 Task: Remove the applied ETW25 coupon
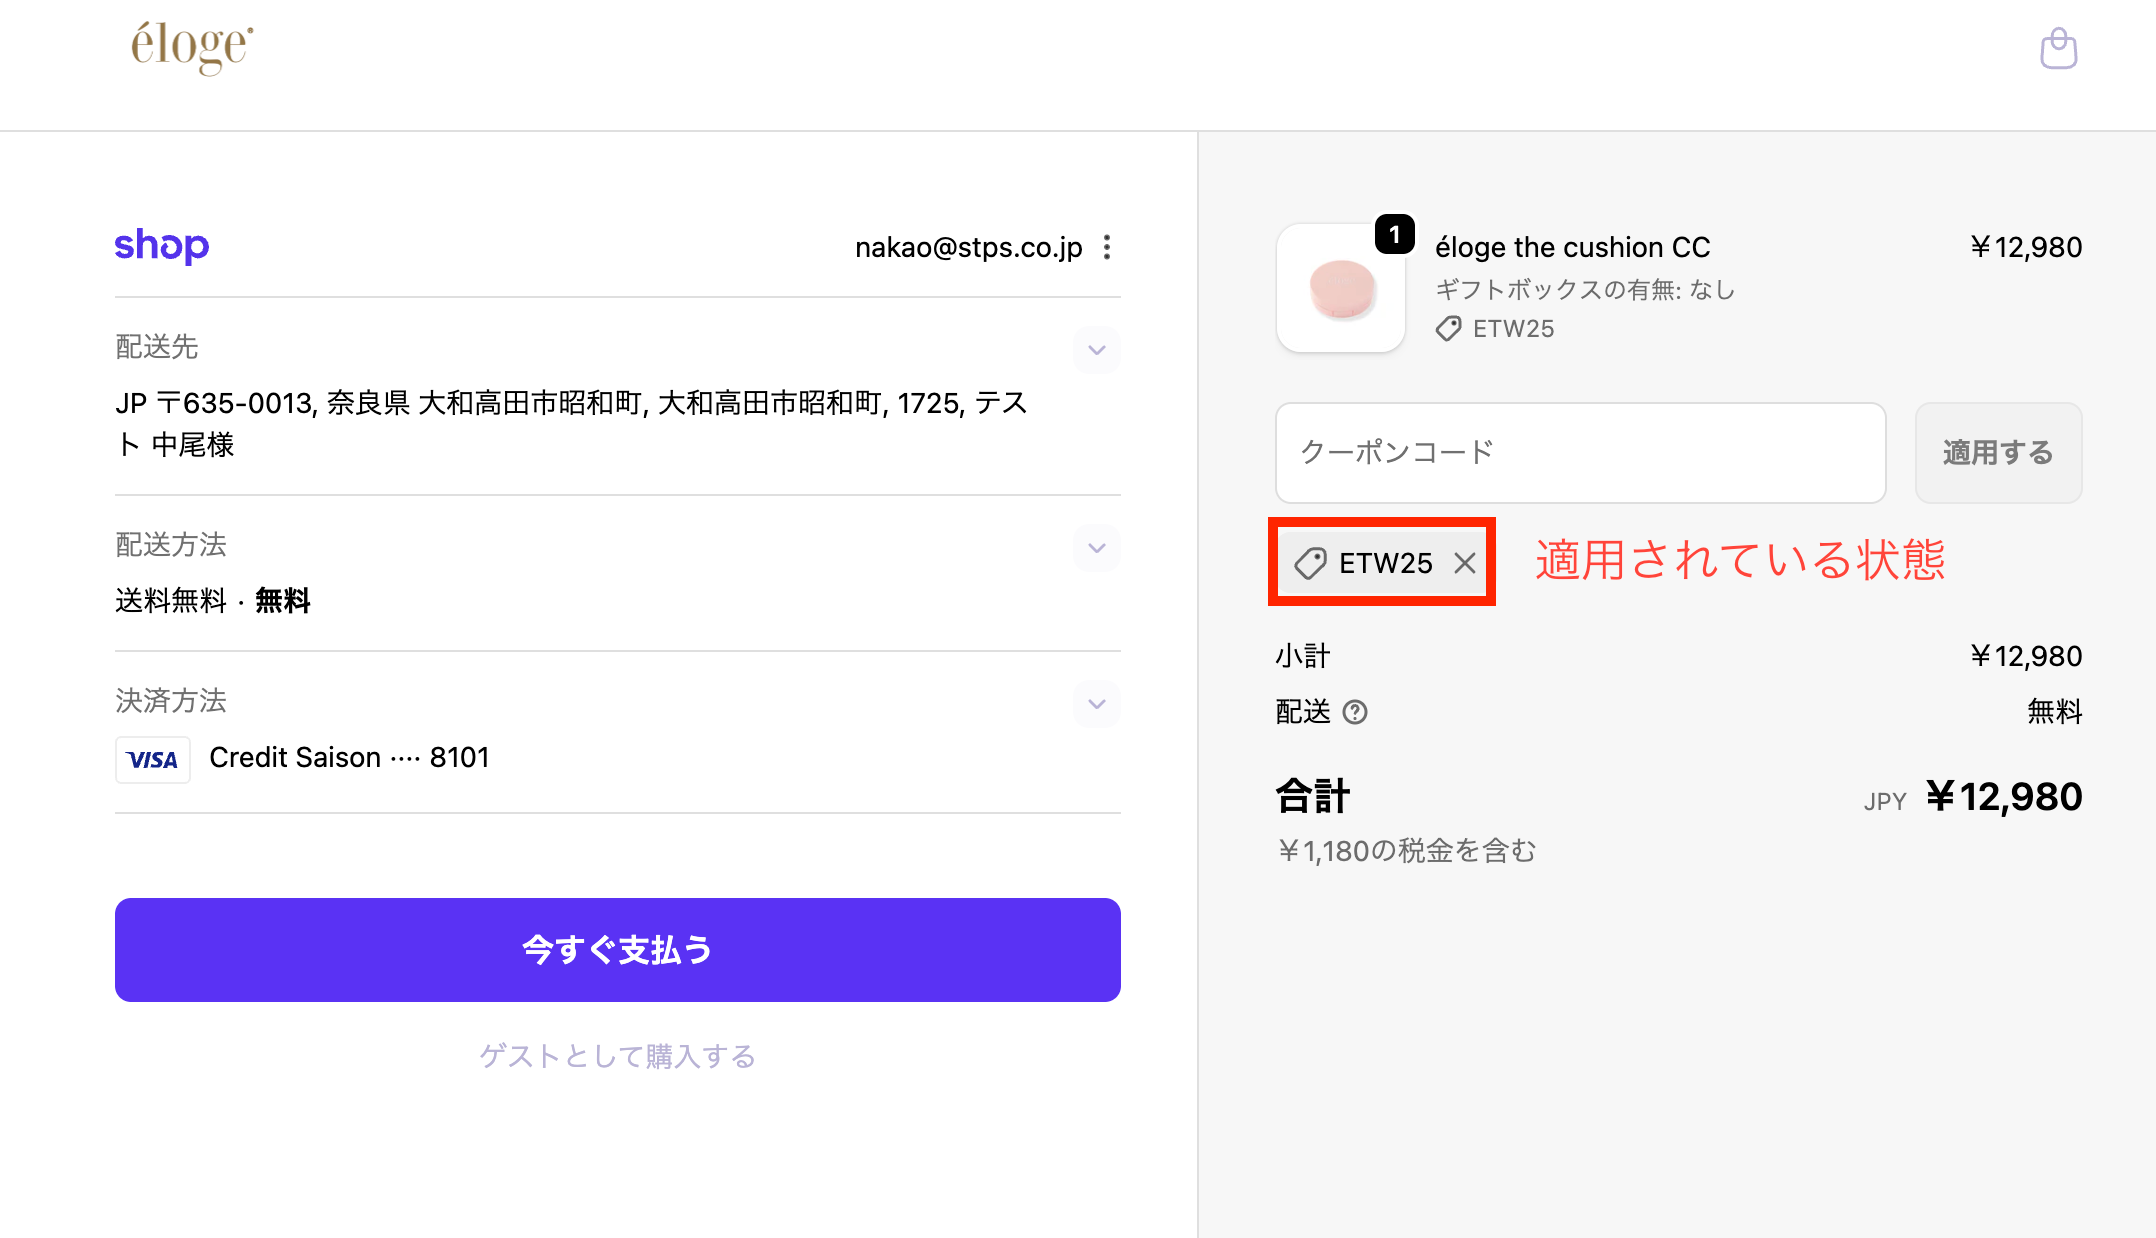(x=1465, y=563)
